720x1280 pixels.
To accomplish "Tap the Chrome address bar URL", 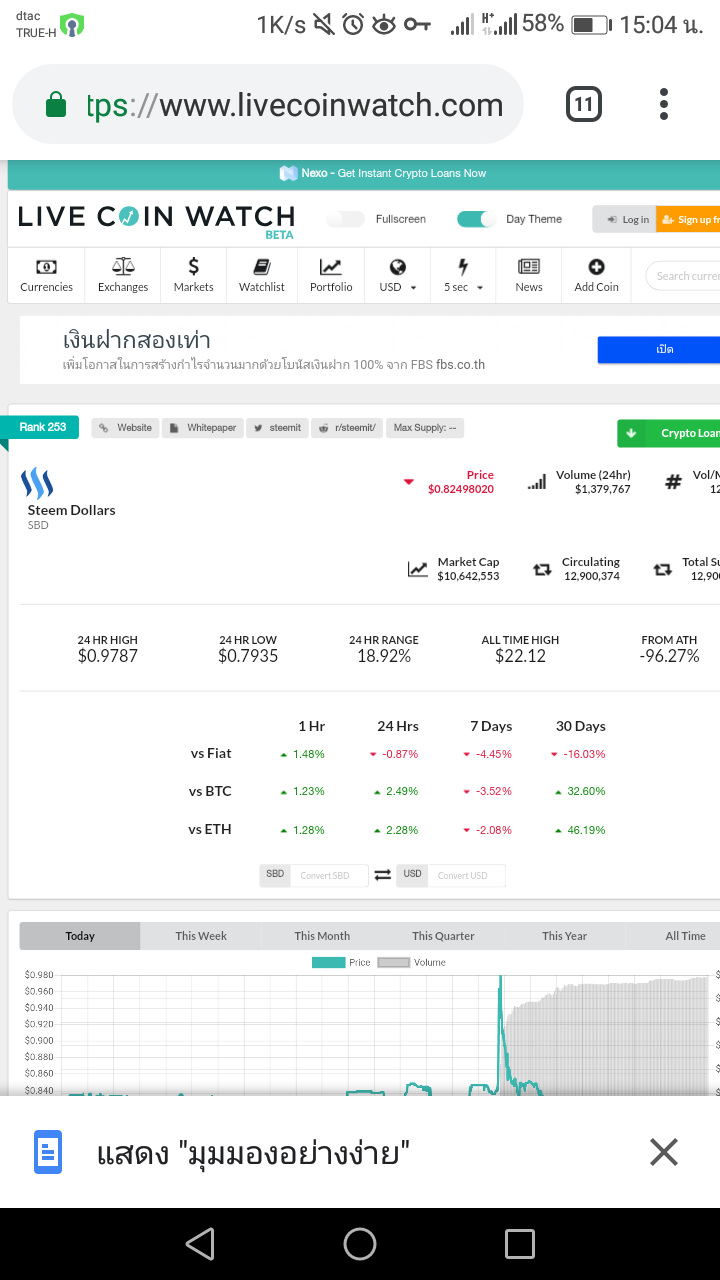I will (x=295, y=105).
